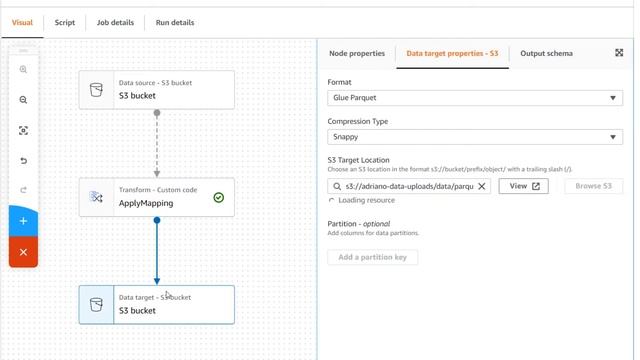Click the search icon in S3 location field
Image resolution: width=640 pixels, height=360 pixels.
pos(337,187)
